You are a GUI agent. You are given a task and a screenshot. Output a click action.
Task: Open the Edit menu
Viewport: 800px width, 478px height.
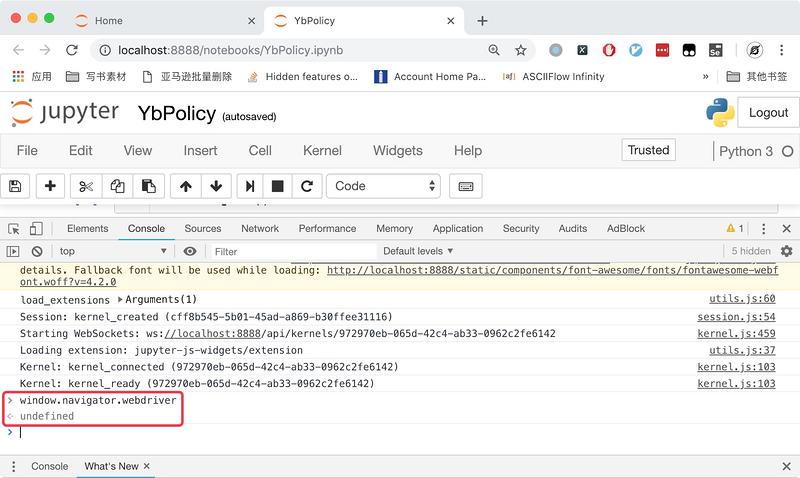coord(81,150)
